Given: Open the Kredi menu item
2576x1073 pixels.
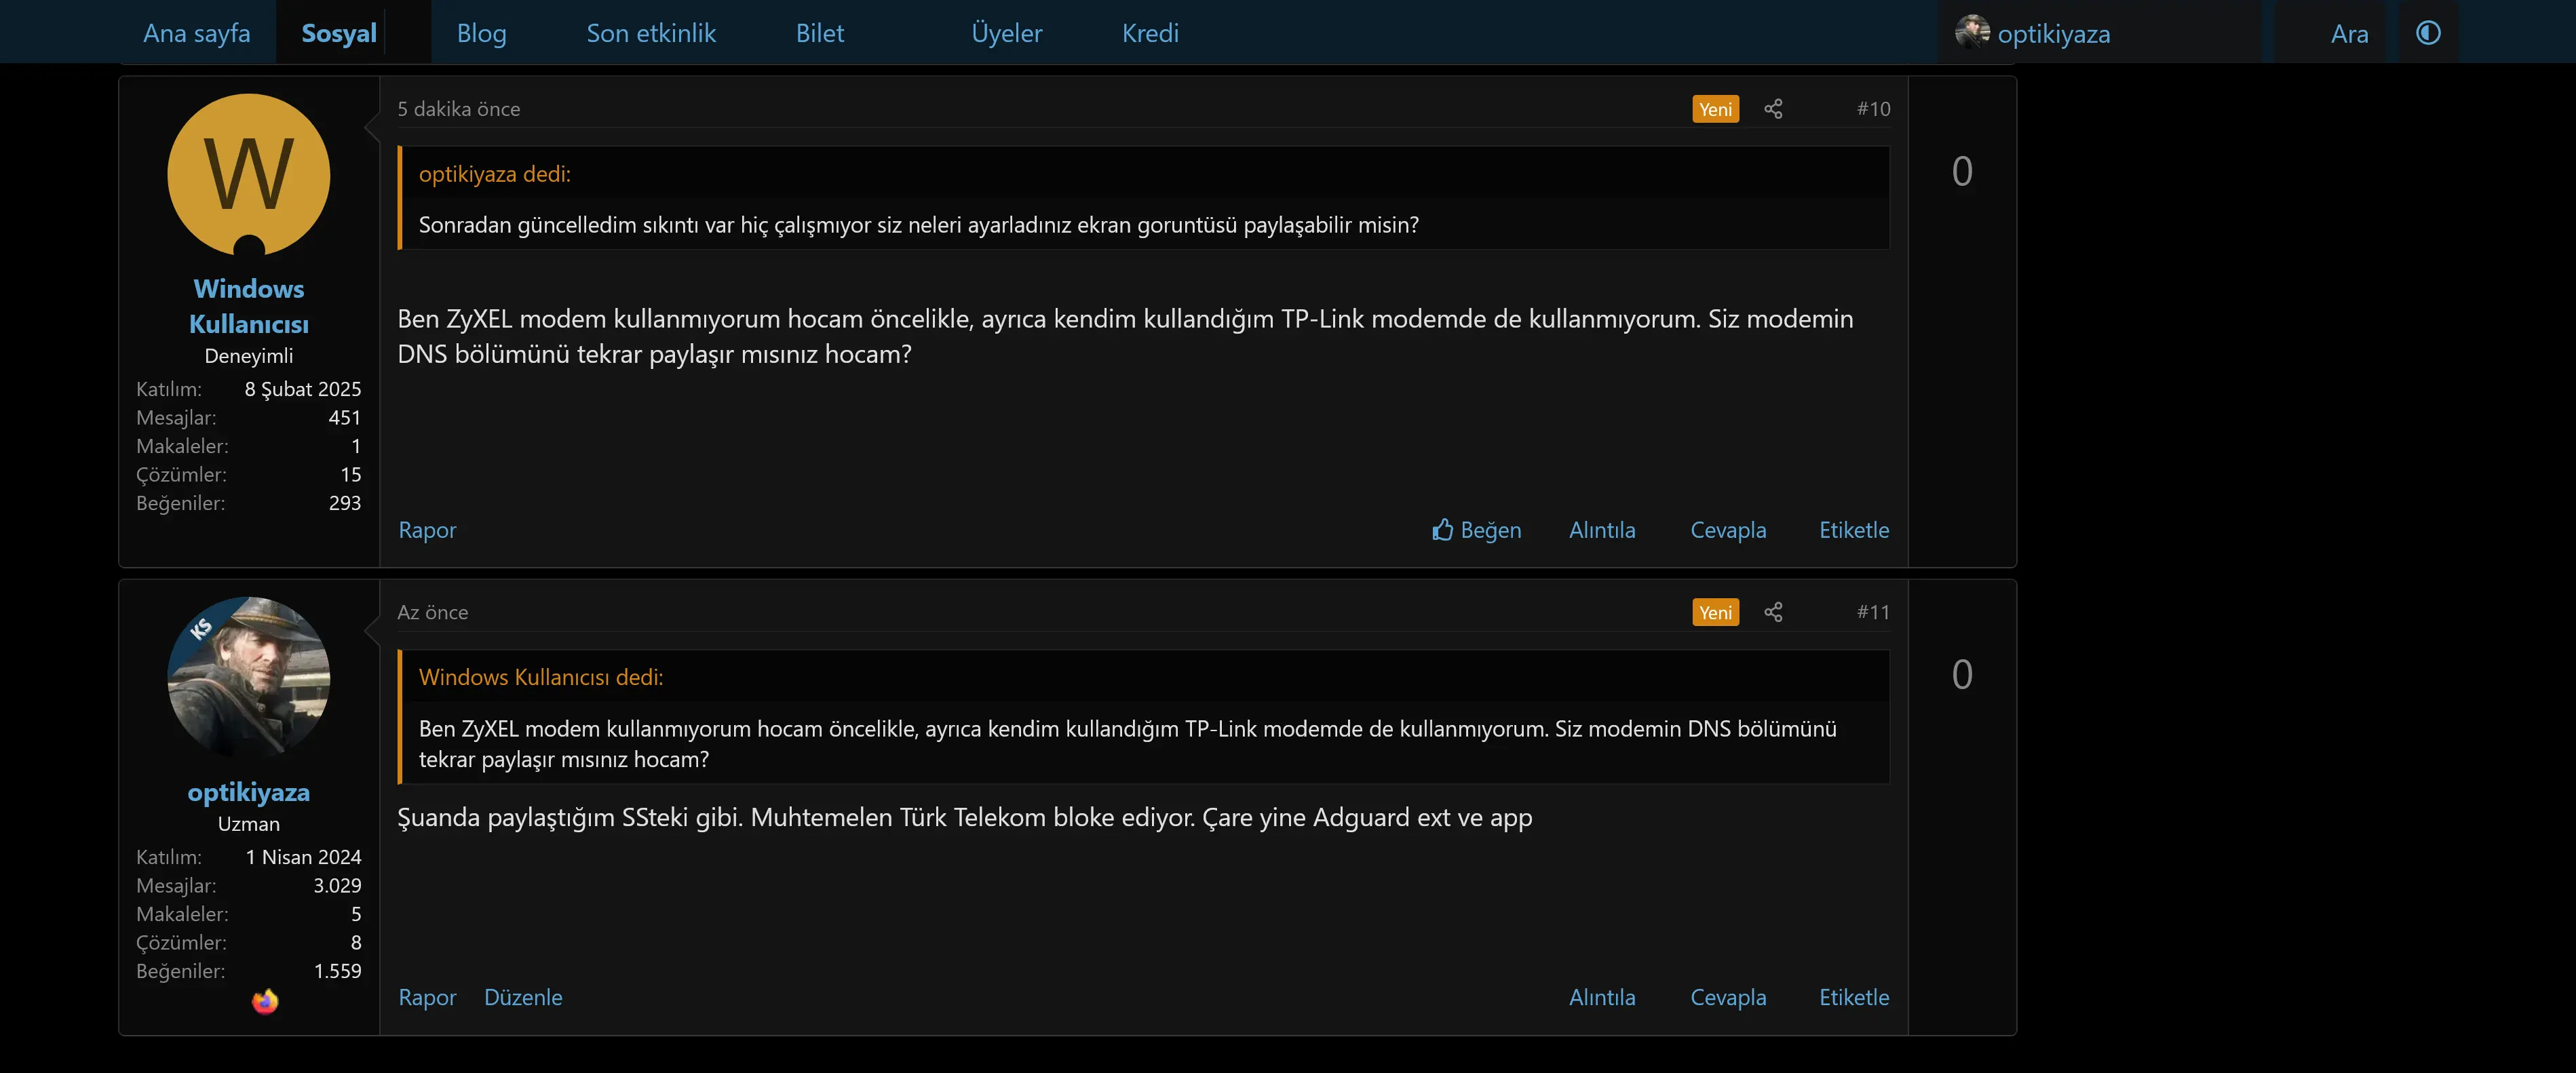Looking at the screenshot, I should (x=1151, y=33).
